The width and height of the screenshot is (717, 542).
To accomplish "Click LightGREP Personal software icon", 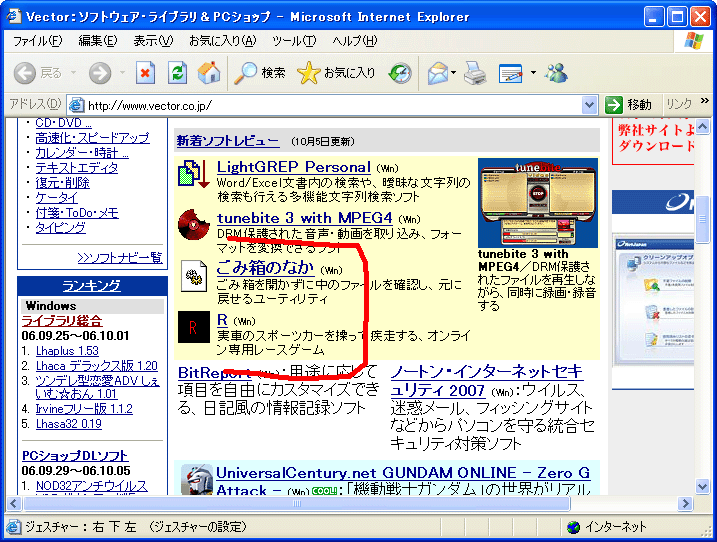I will pyautogui.click(x=193, y=174).
